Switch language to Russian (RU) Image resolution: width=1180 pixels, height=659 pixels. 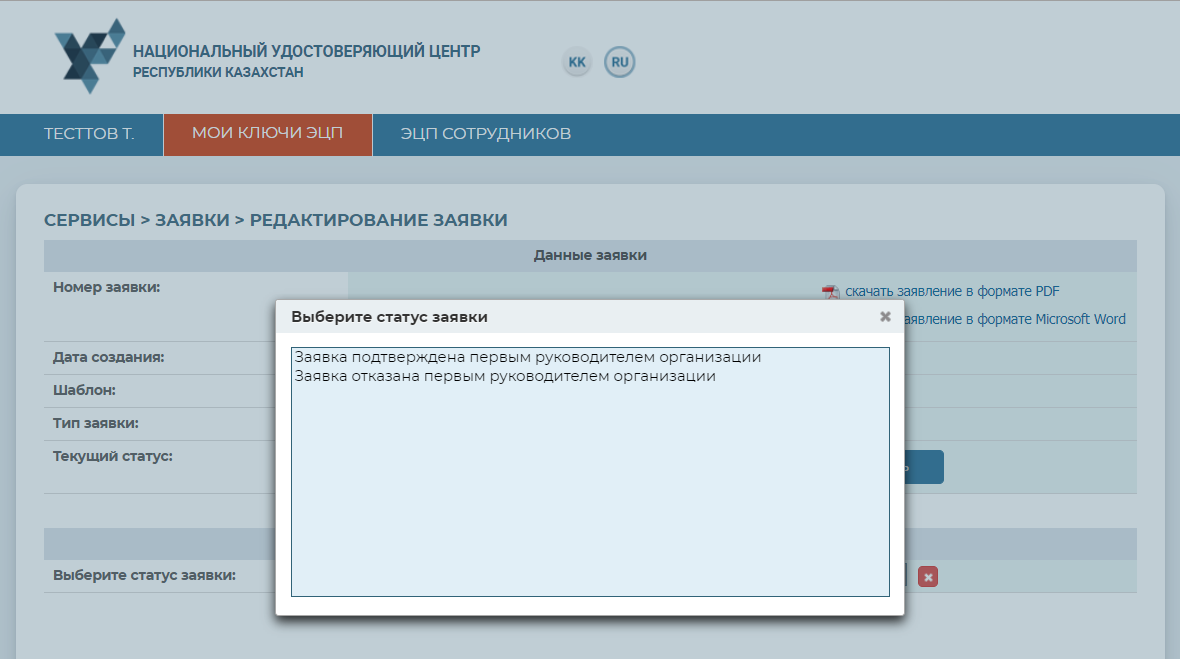620,62
